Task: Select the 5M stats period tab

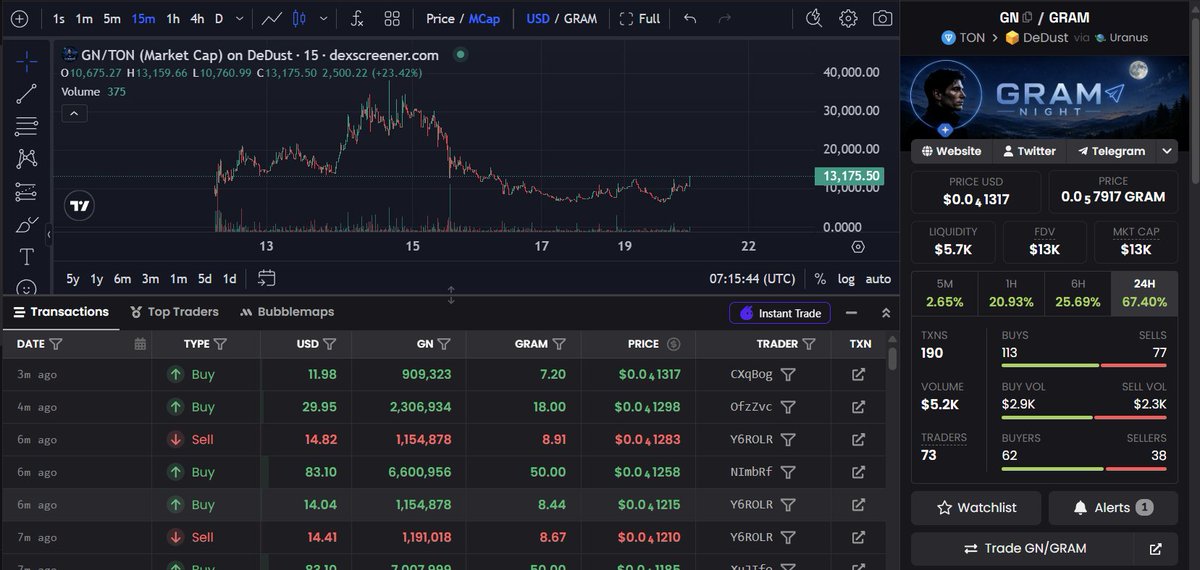Action: coord(945,293)
